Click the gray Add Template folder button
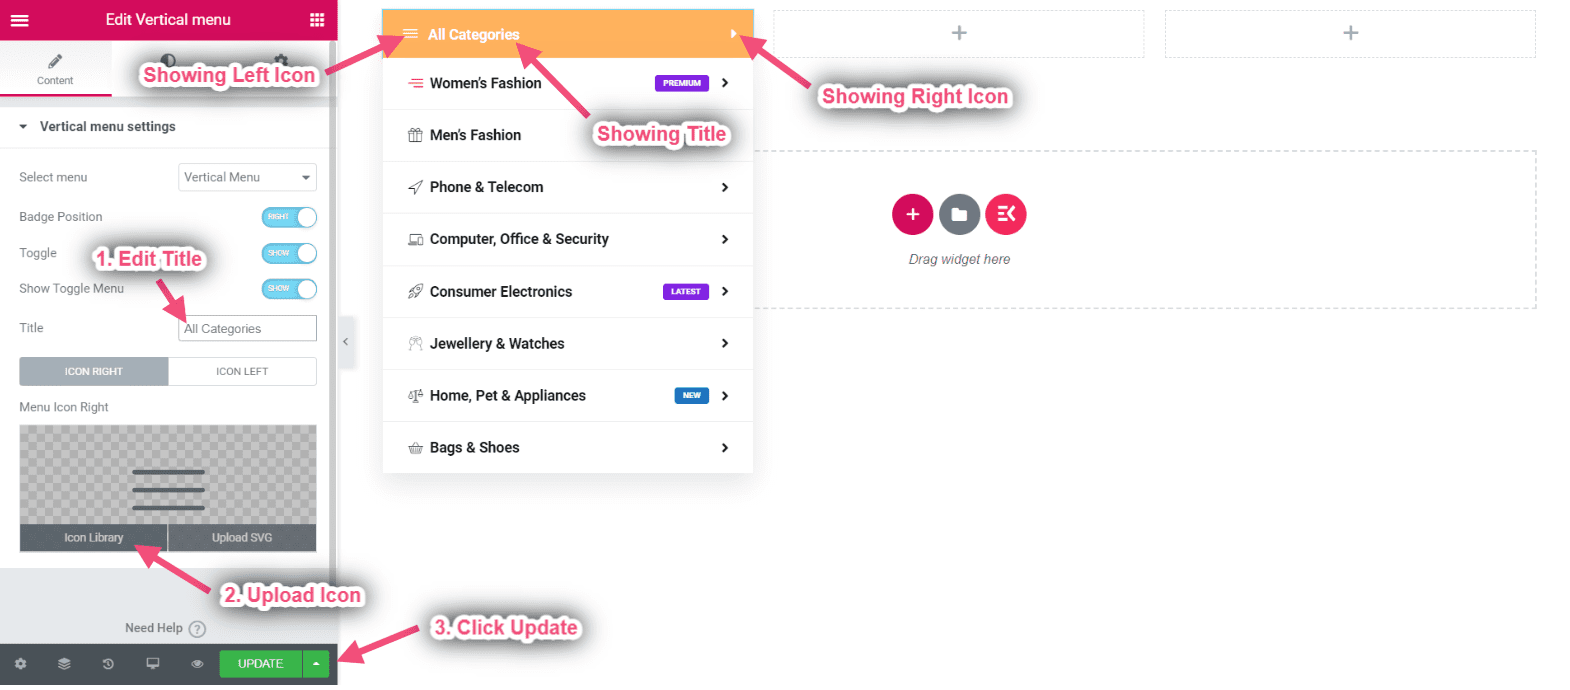Viewport: 1570px width, 690px height. (959, 214)
